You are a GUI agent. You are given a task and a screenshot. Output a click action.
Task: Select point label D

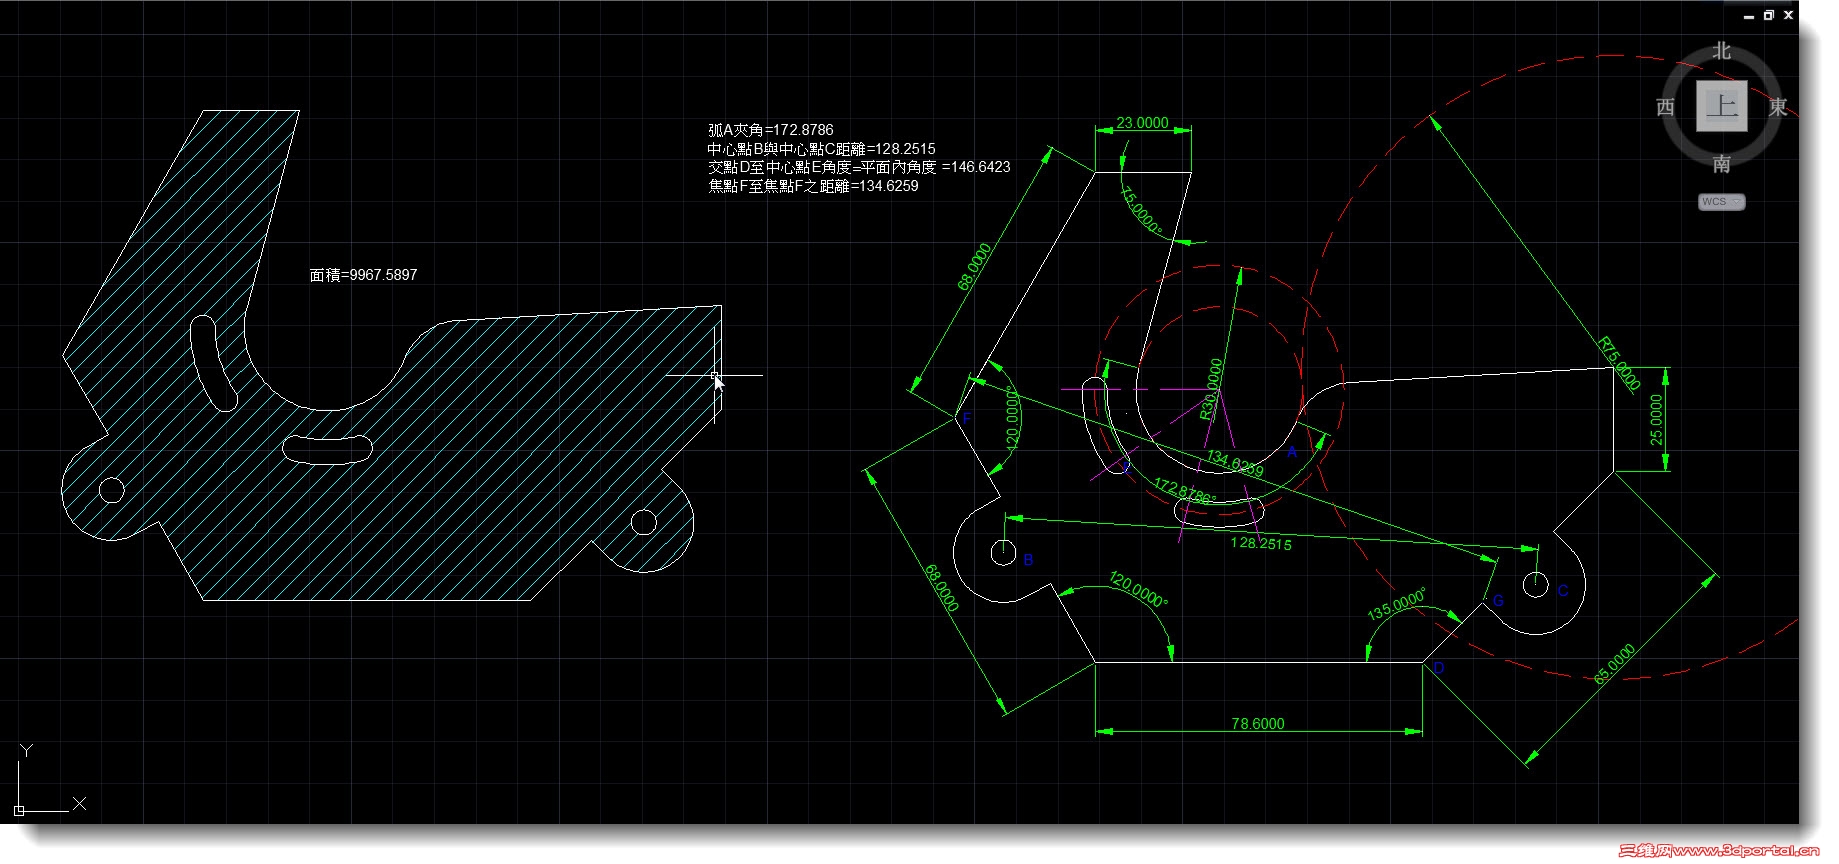[1439, 667]
